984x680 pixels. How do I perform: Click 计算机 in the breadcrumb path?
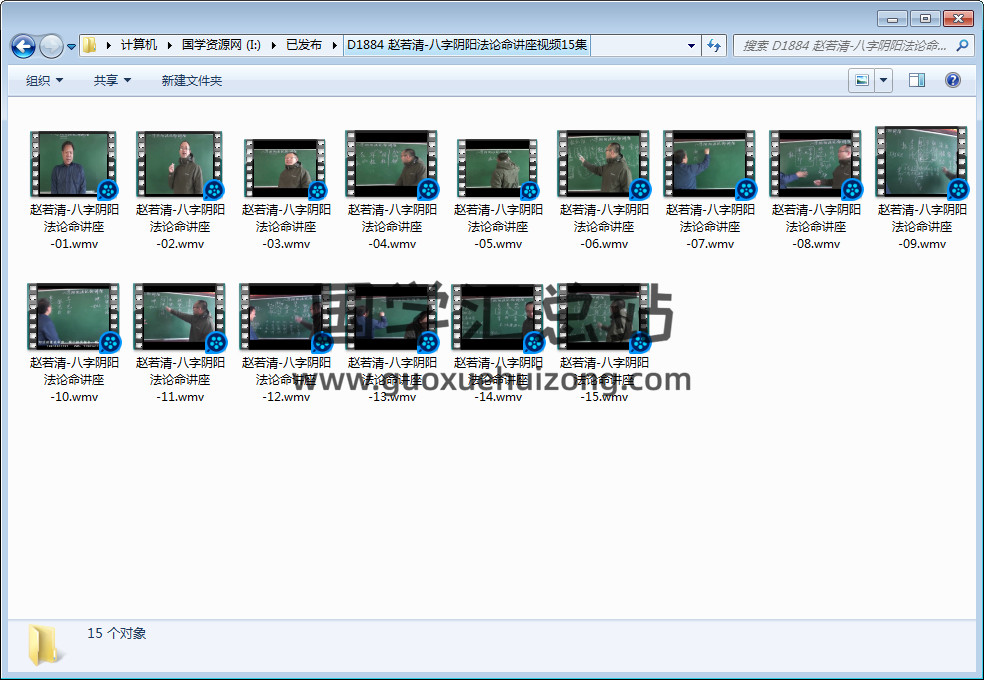pos(139,45)
